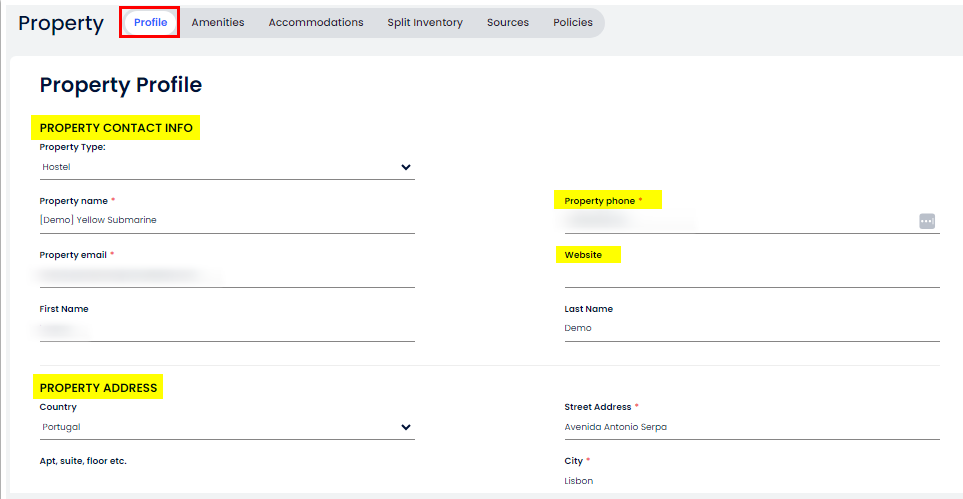Select the Website input field

[751, 275]
